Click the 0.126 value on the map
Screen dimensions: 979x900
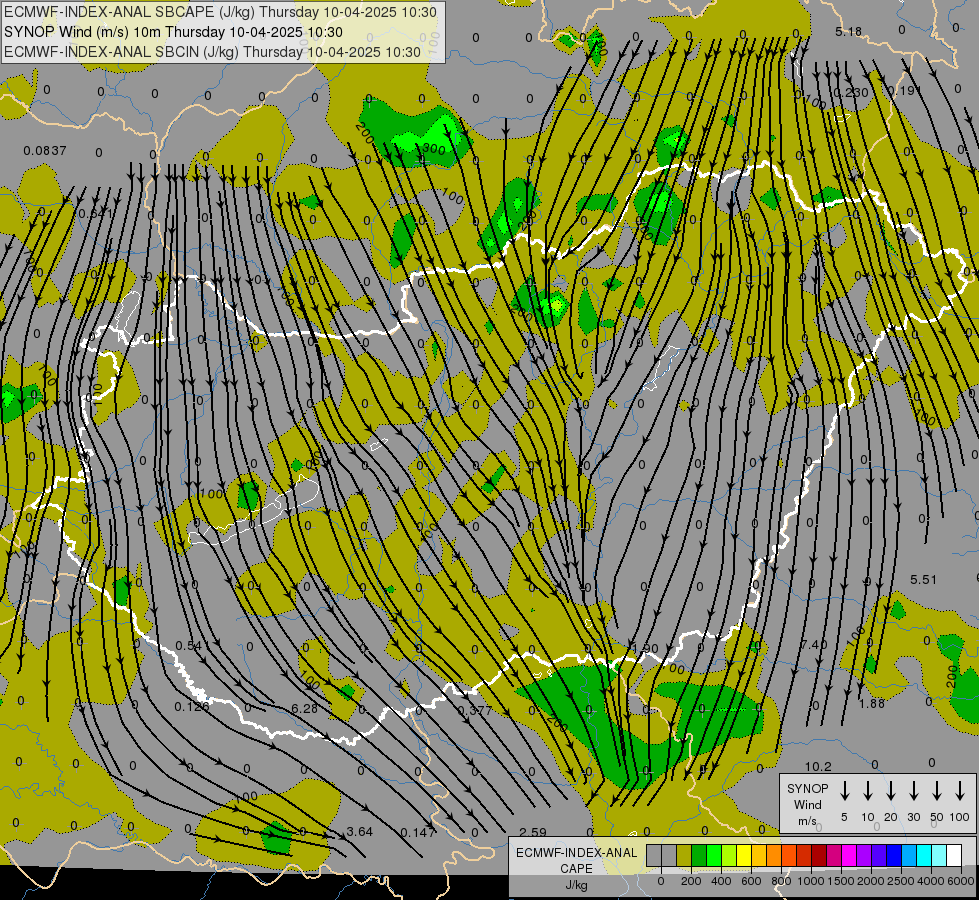pos(192,706)
